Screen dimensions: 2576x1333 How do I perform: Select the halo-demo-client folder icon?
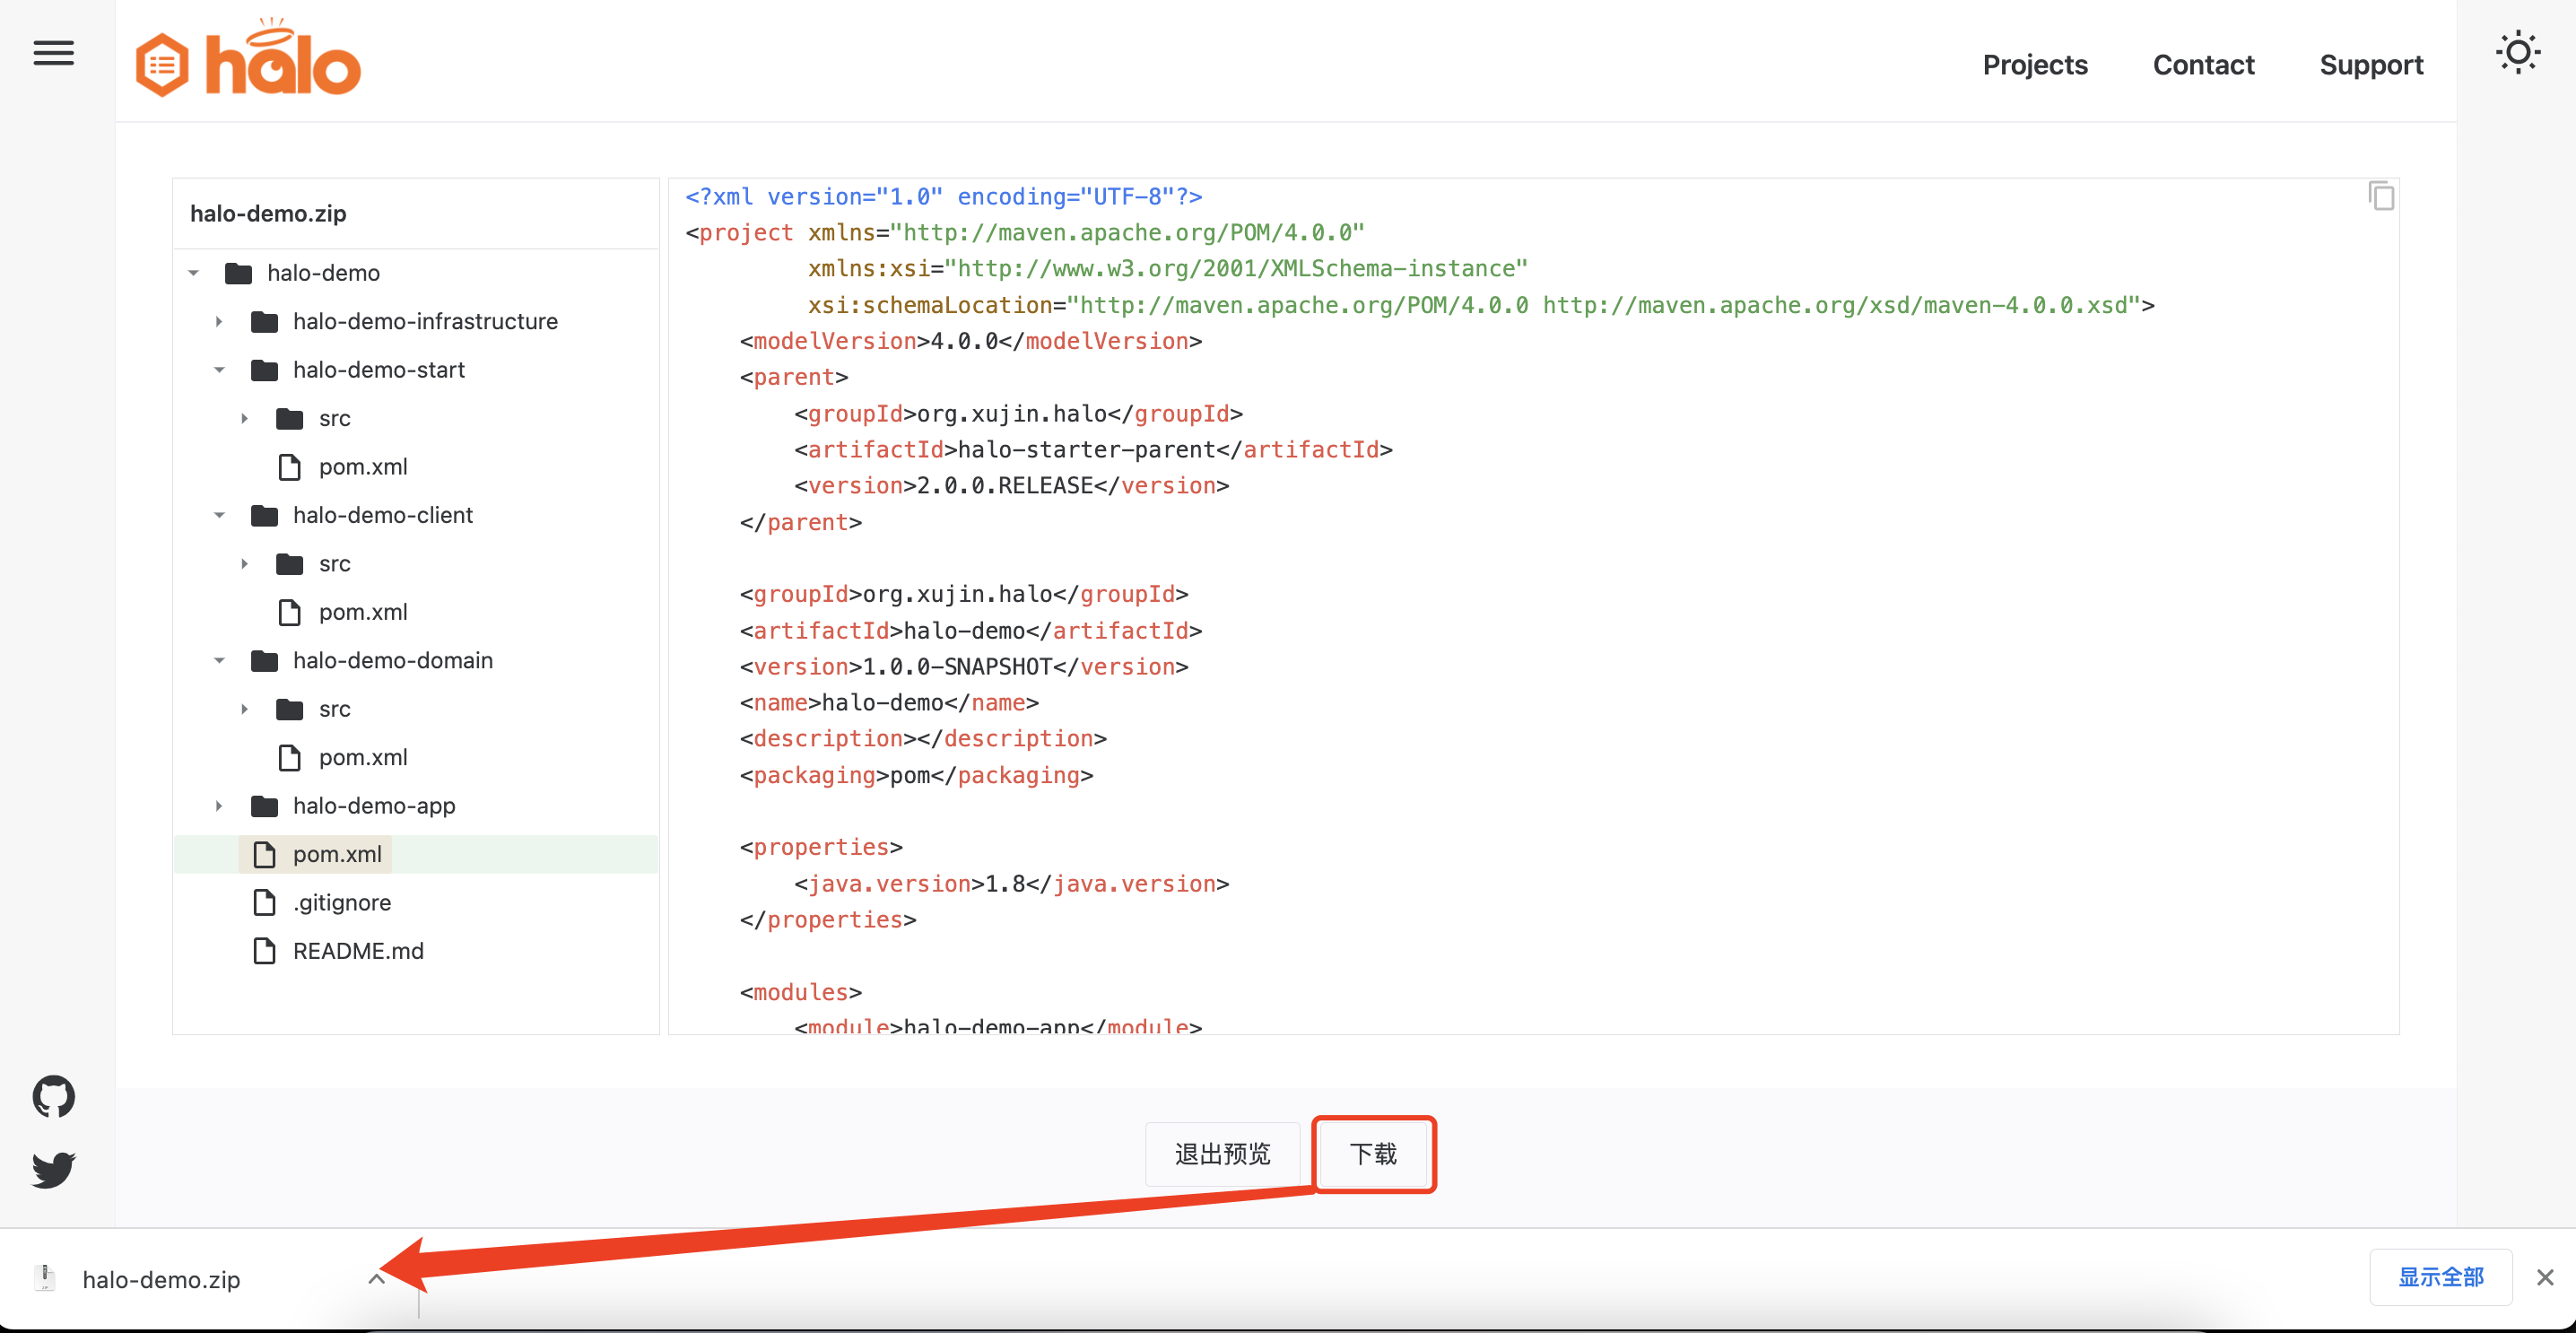pyautogui.click(x=264, y=515)
